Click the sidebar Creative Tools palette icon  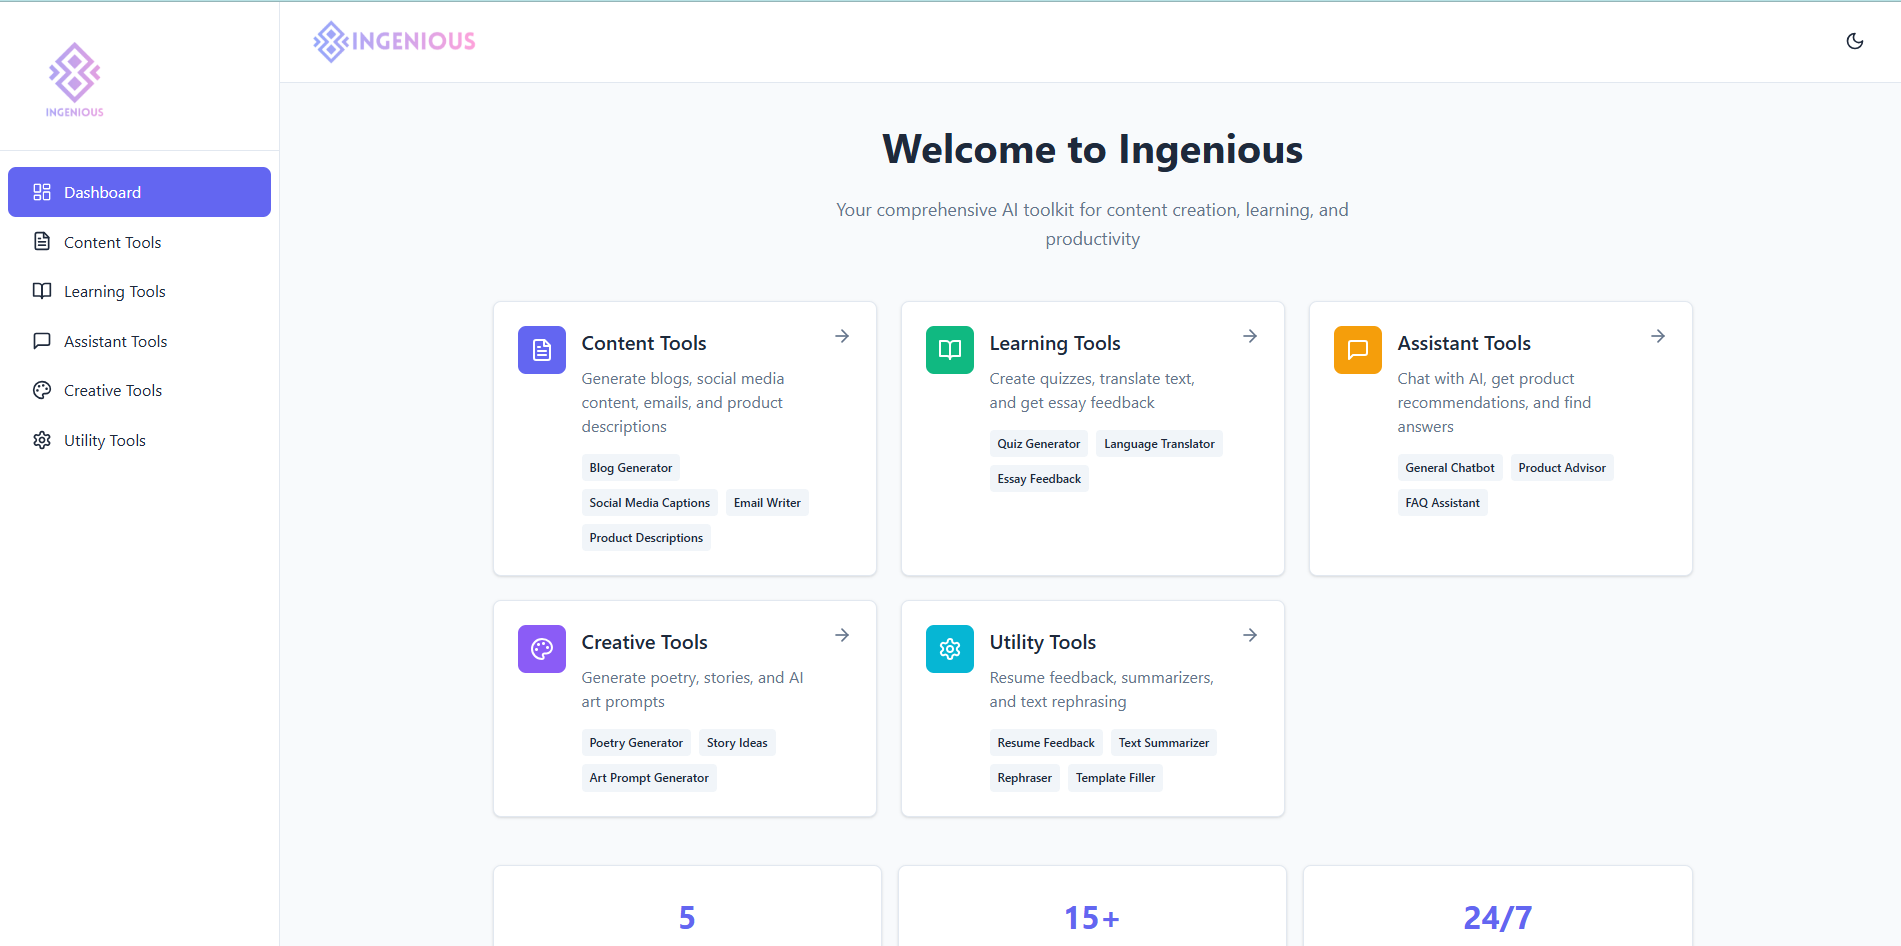[x=41, y=390]
